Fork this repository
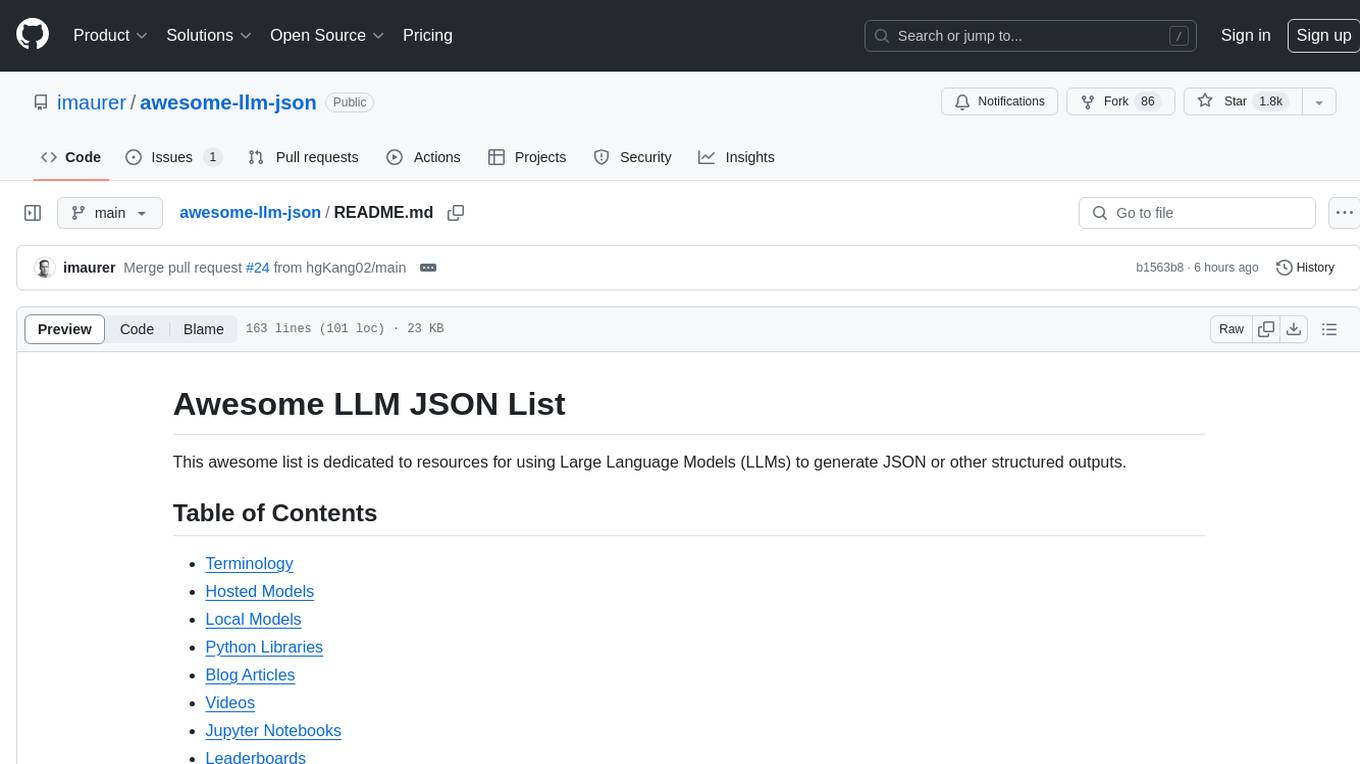Image resolution: width=1360 pixels, height=764 pixels. click(1121, 102)
